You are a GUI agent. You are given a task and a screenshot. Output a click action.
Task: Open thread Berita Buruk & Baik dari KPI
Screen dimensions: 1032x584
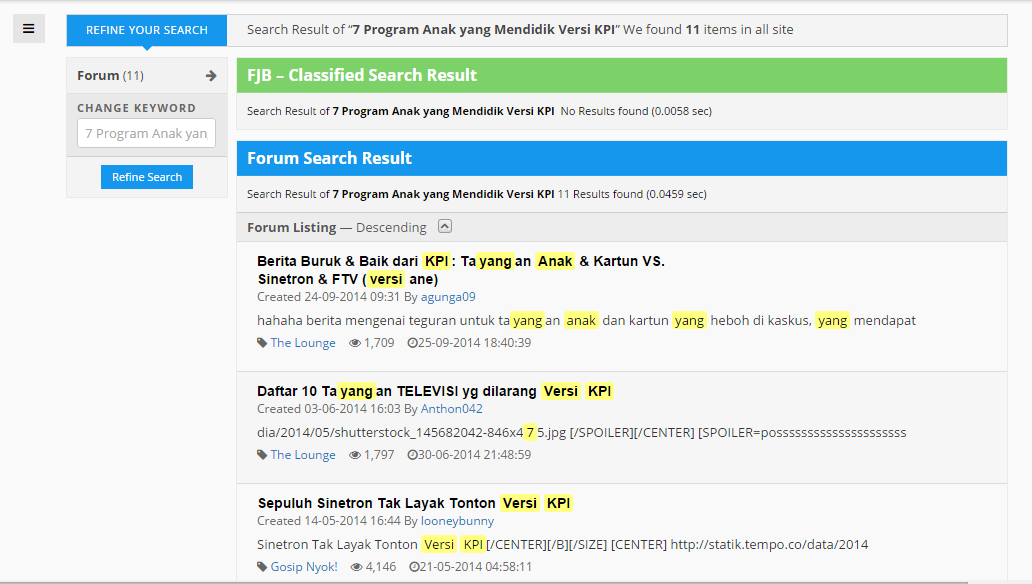pos(461,270)
